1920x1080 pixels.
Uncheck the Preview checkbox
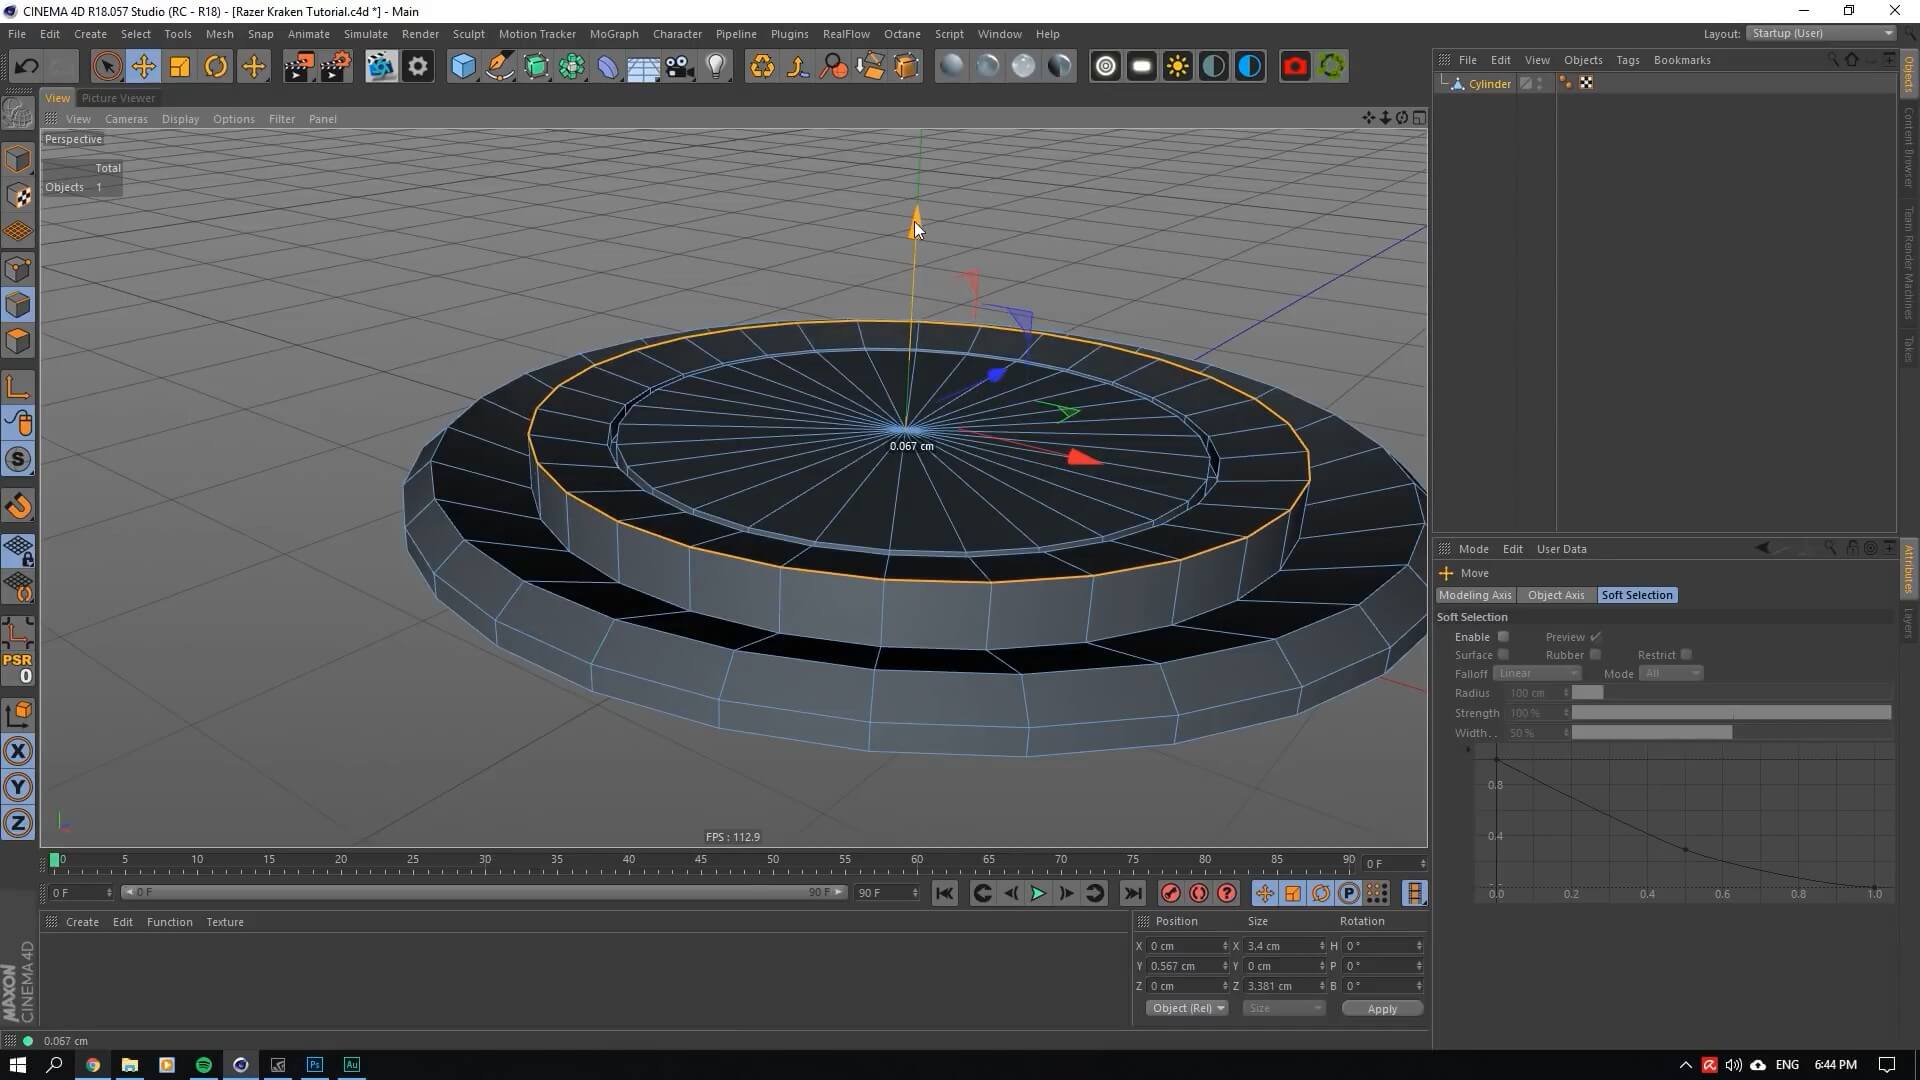1596,636
